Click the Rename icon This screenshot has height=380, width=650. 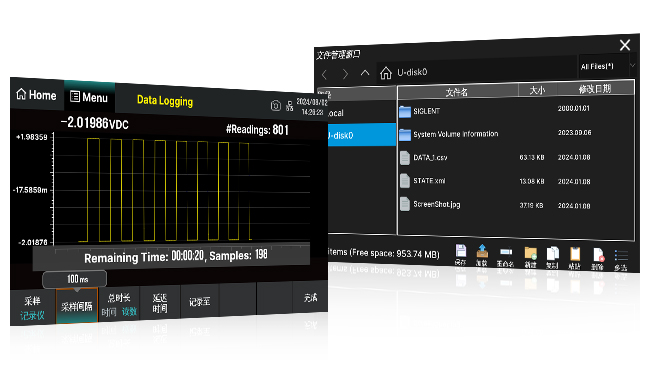tap(506, 252)
